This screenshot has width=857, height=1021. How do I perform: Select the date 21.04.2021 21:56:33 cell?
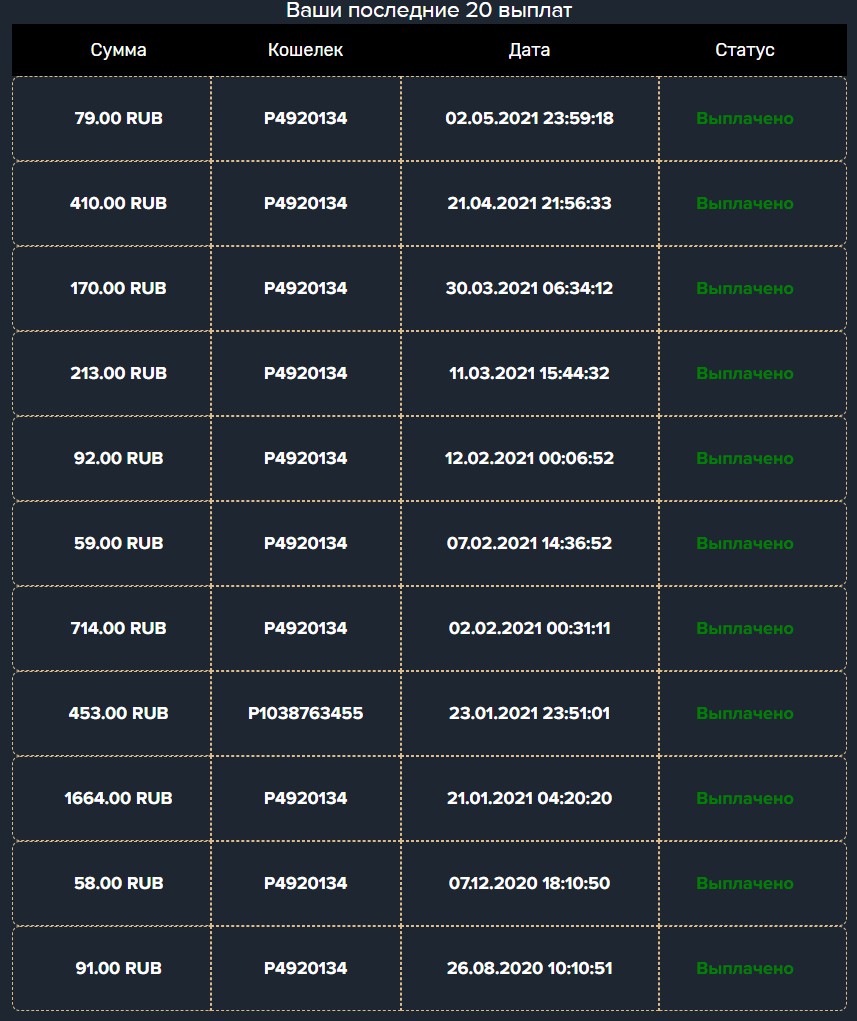point(529,203)
